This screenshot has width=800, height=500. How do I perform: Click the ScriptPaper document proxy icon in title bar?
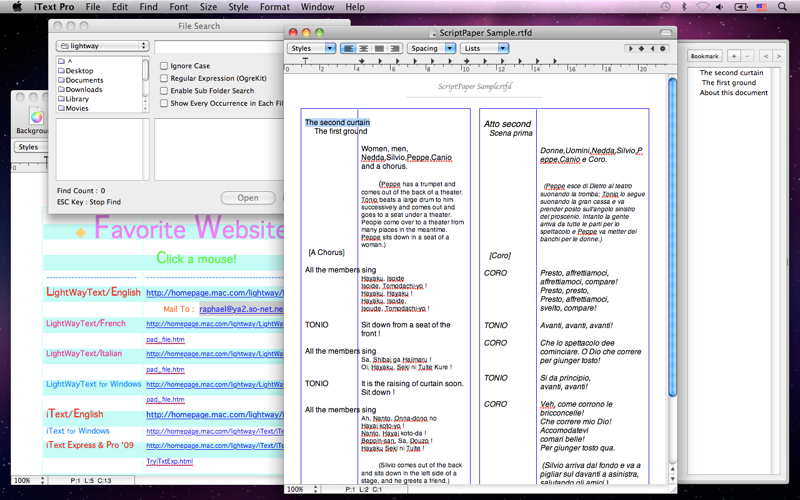(434, 33)
